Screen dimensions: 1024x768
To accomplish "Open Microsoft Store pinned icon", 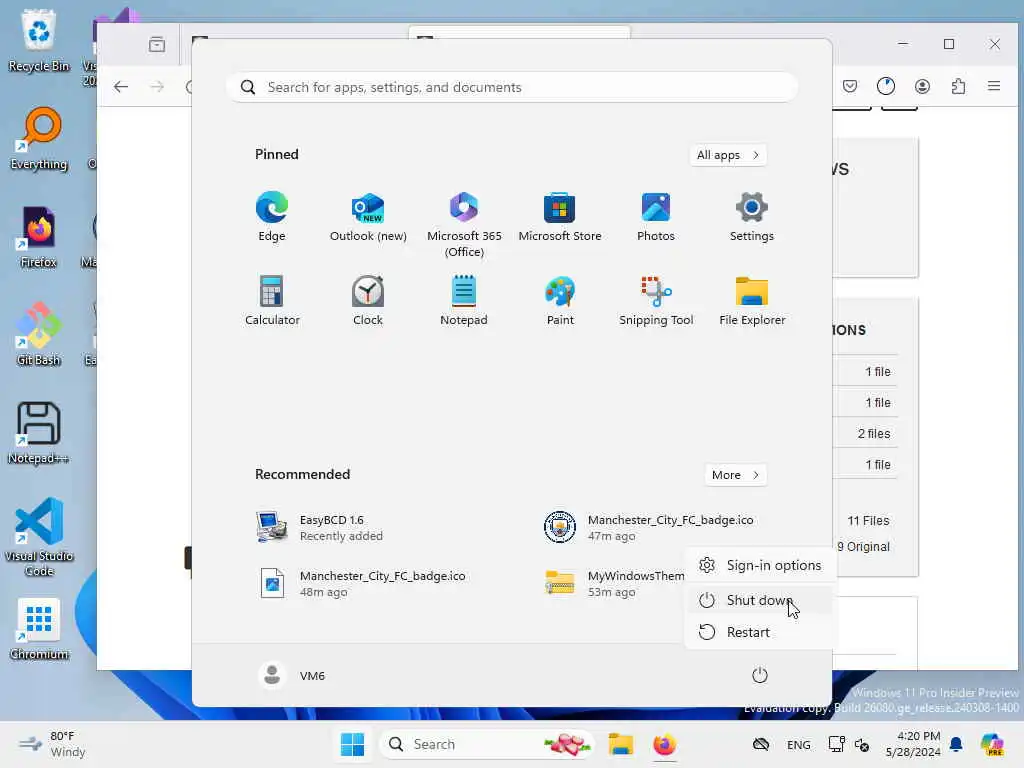I will coord(560,217).
